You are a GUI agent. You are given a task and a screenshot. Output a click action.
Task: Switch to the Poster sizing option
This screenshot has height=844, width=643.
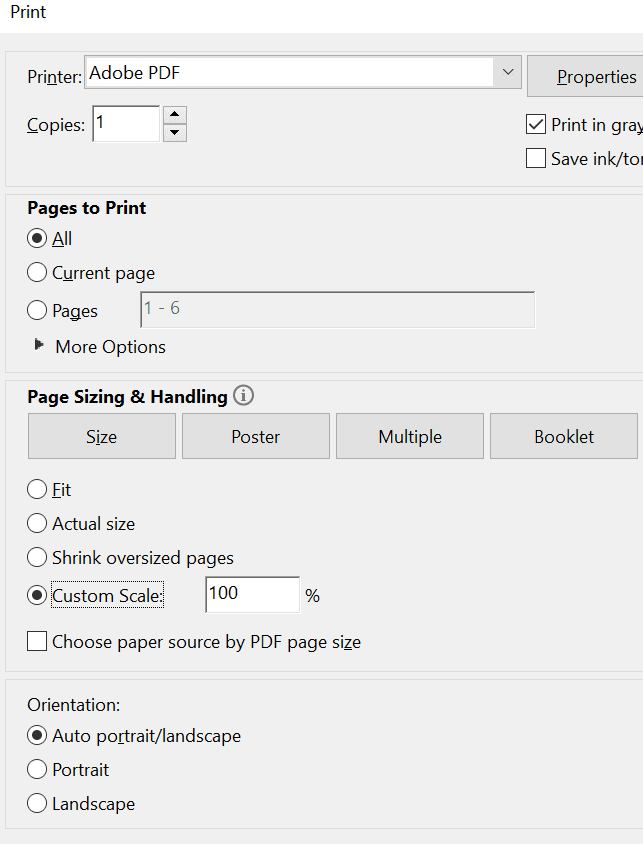[256, 436]
